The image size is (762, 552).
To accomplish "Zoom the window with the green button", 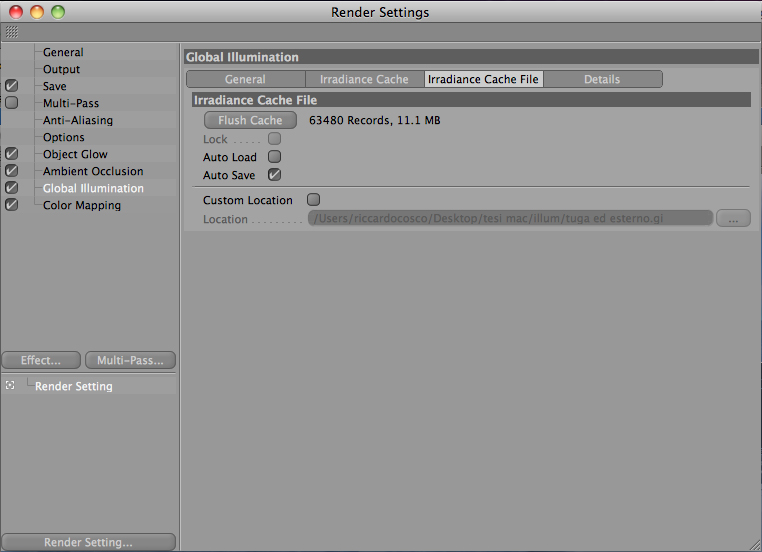I will pos(58,12).
